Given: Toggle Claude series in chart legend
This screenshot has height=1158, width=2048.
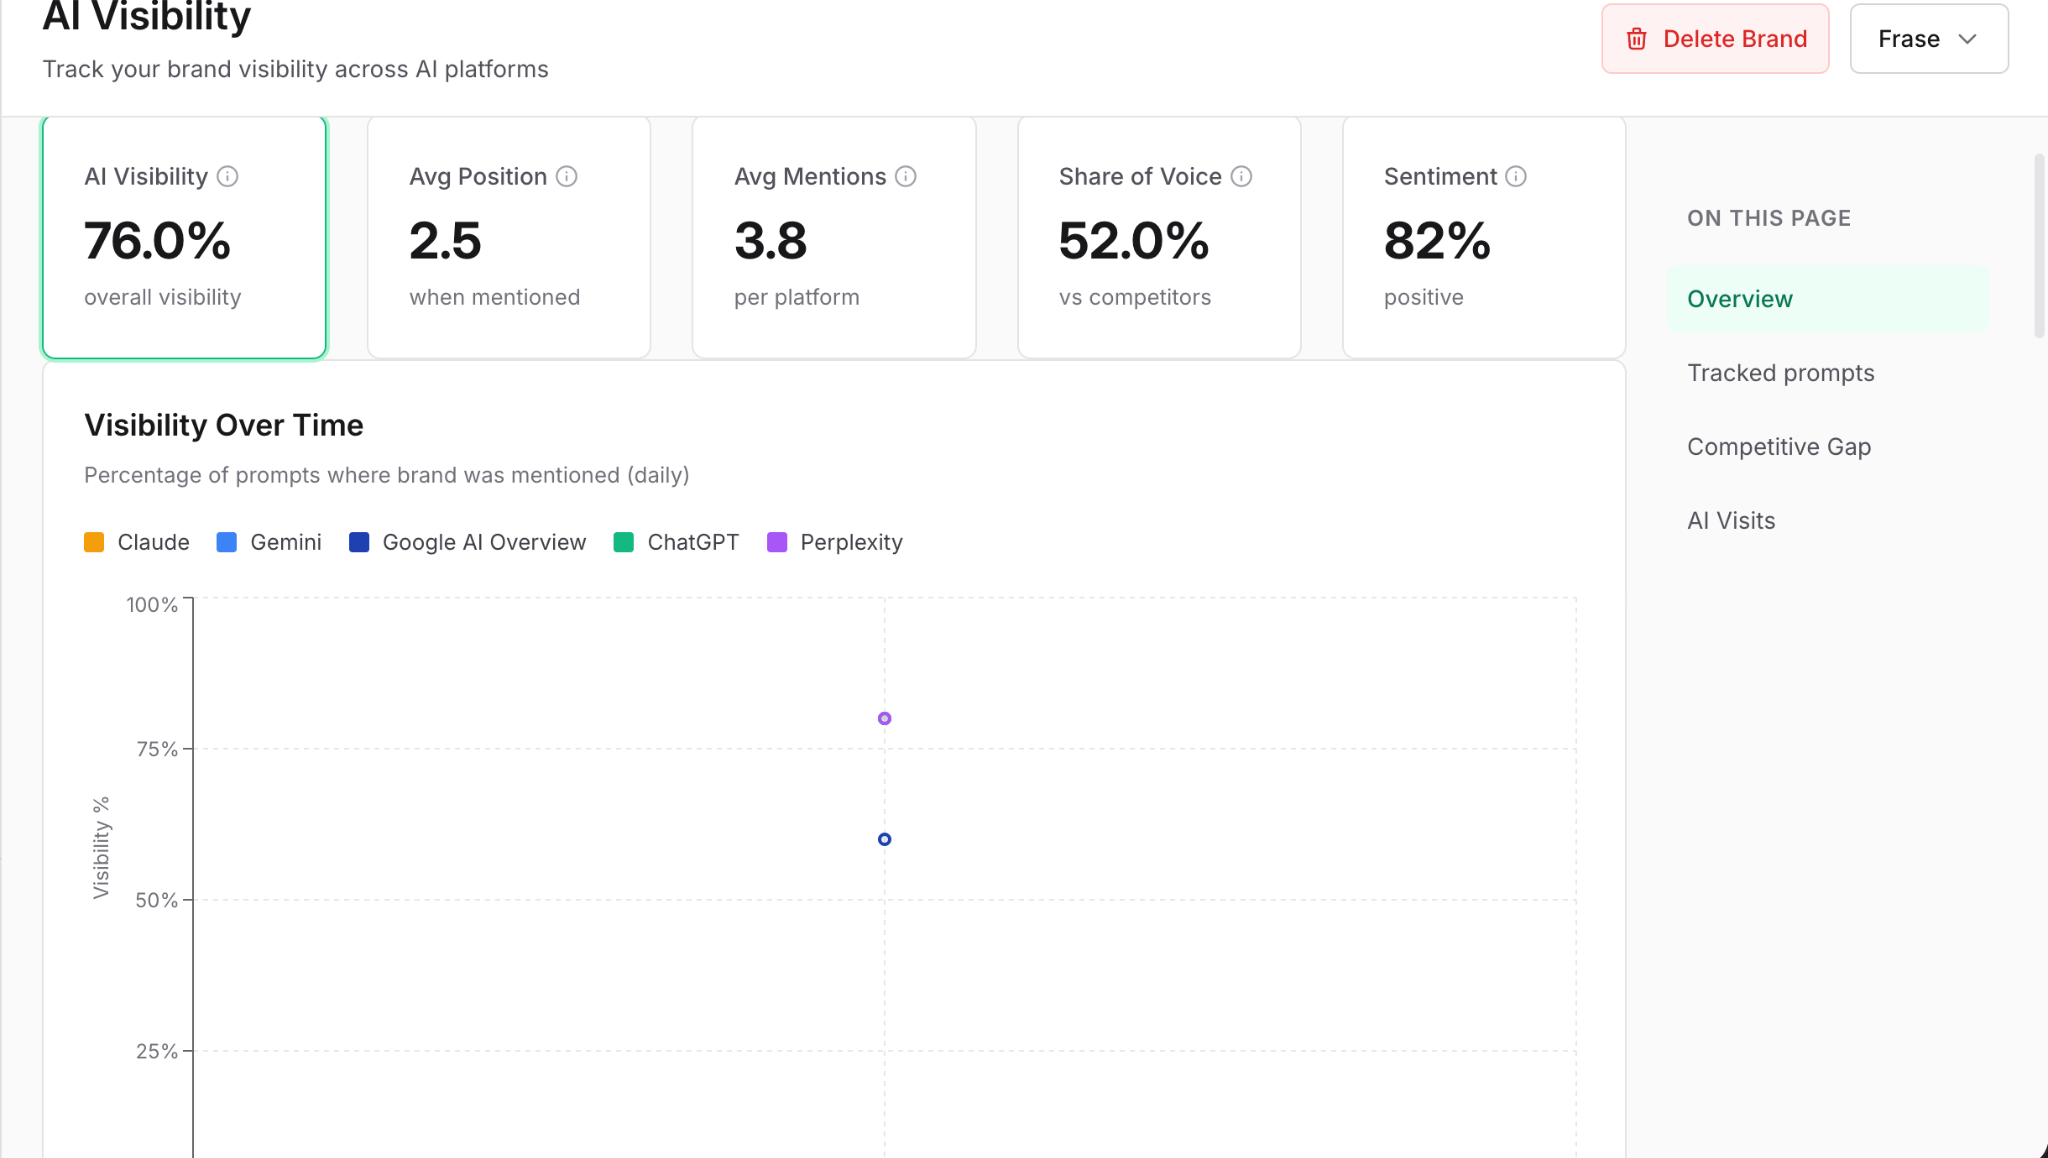Looking at the screenshot, I should (x=138, y=542).
